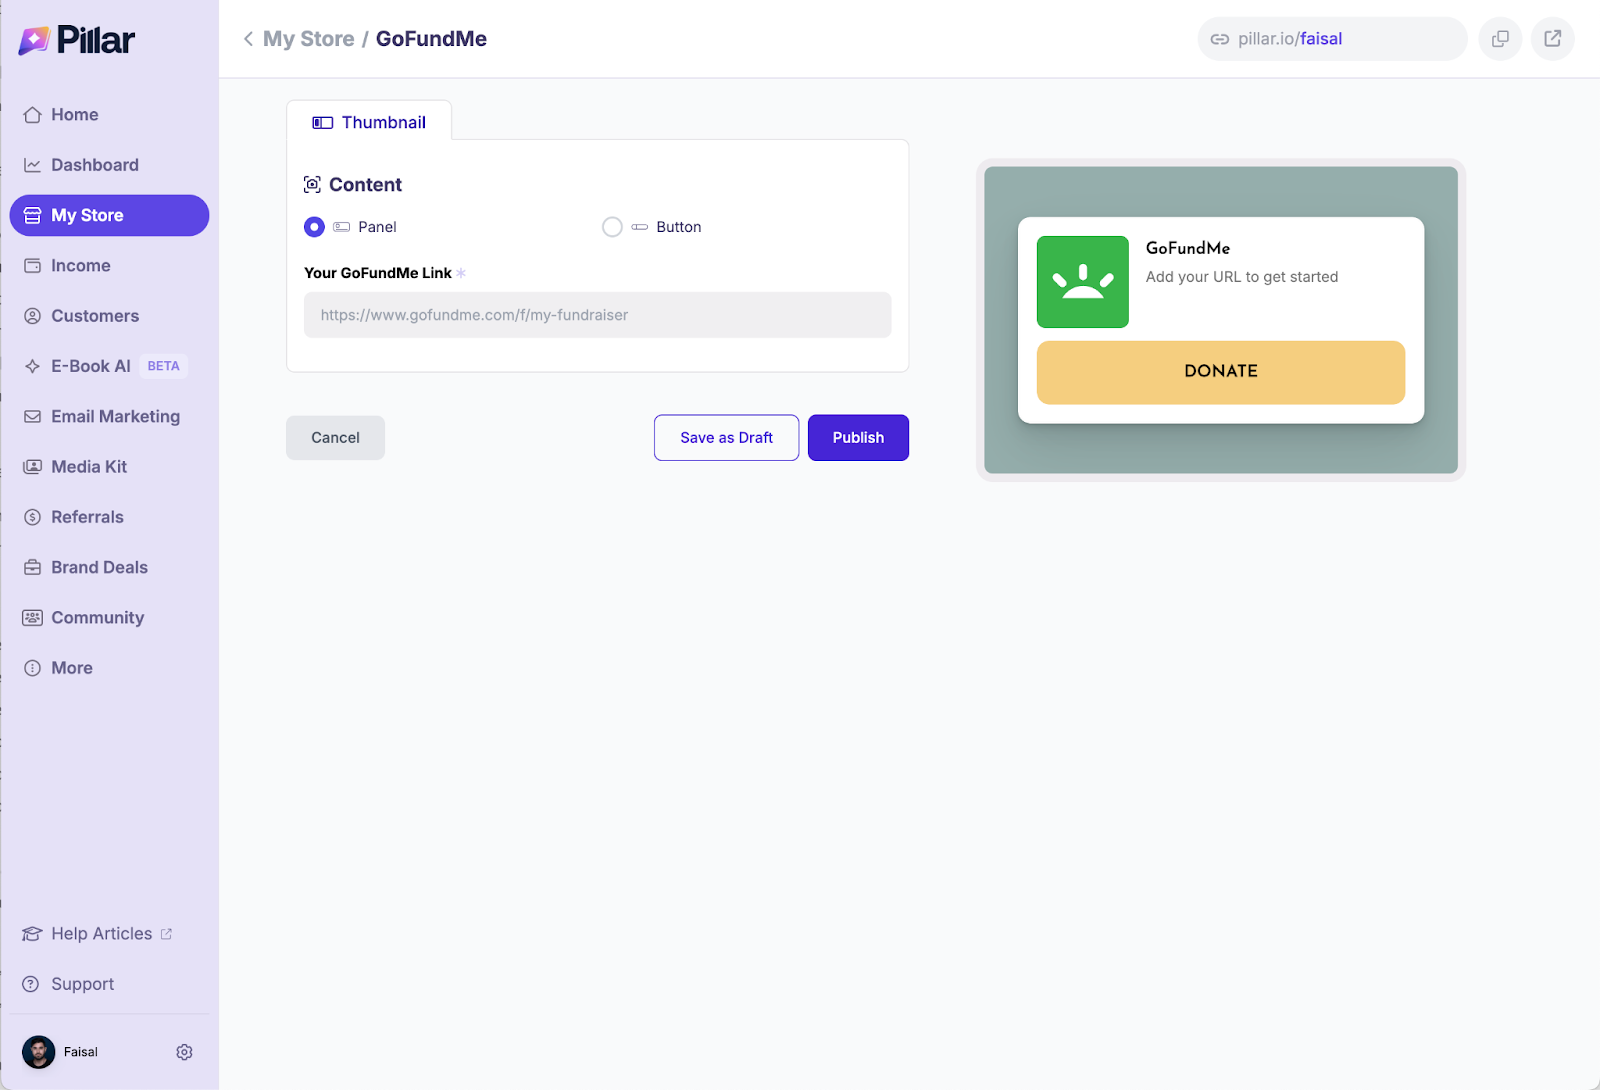This screenshot has height=1090, width=1600.
Task: Click the GoFundMe link input field
Action: (597, 315)
